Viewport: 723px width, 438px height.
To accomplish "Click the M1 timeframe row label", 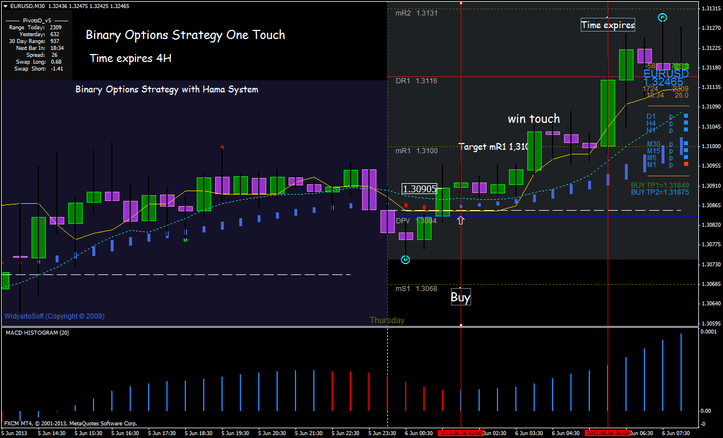I will [652, 164].
